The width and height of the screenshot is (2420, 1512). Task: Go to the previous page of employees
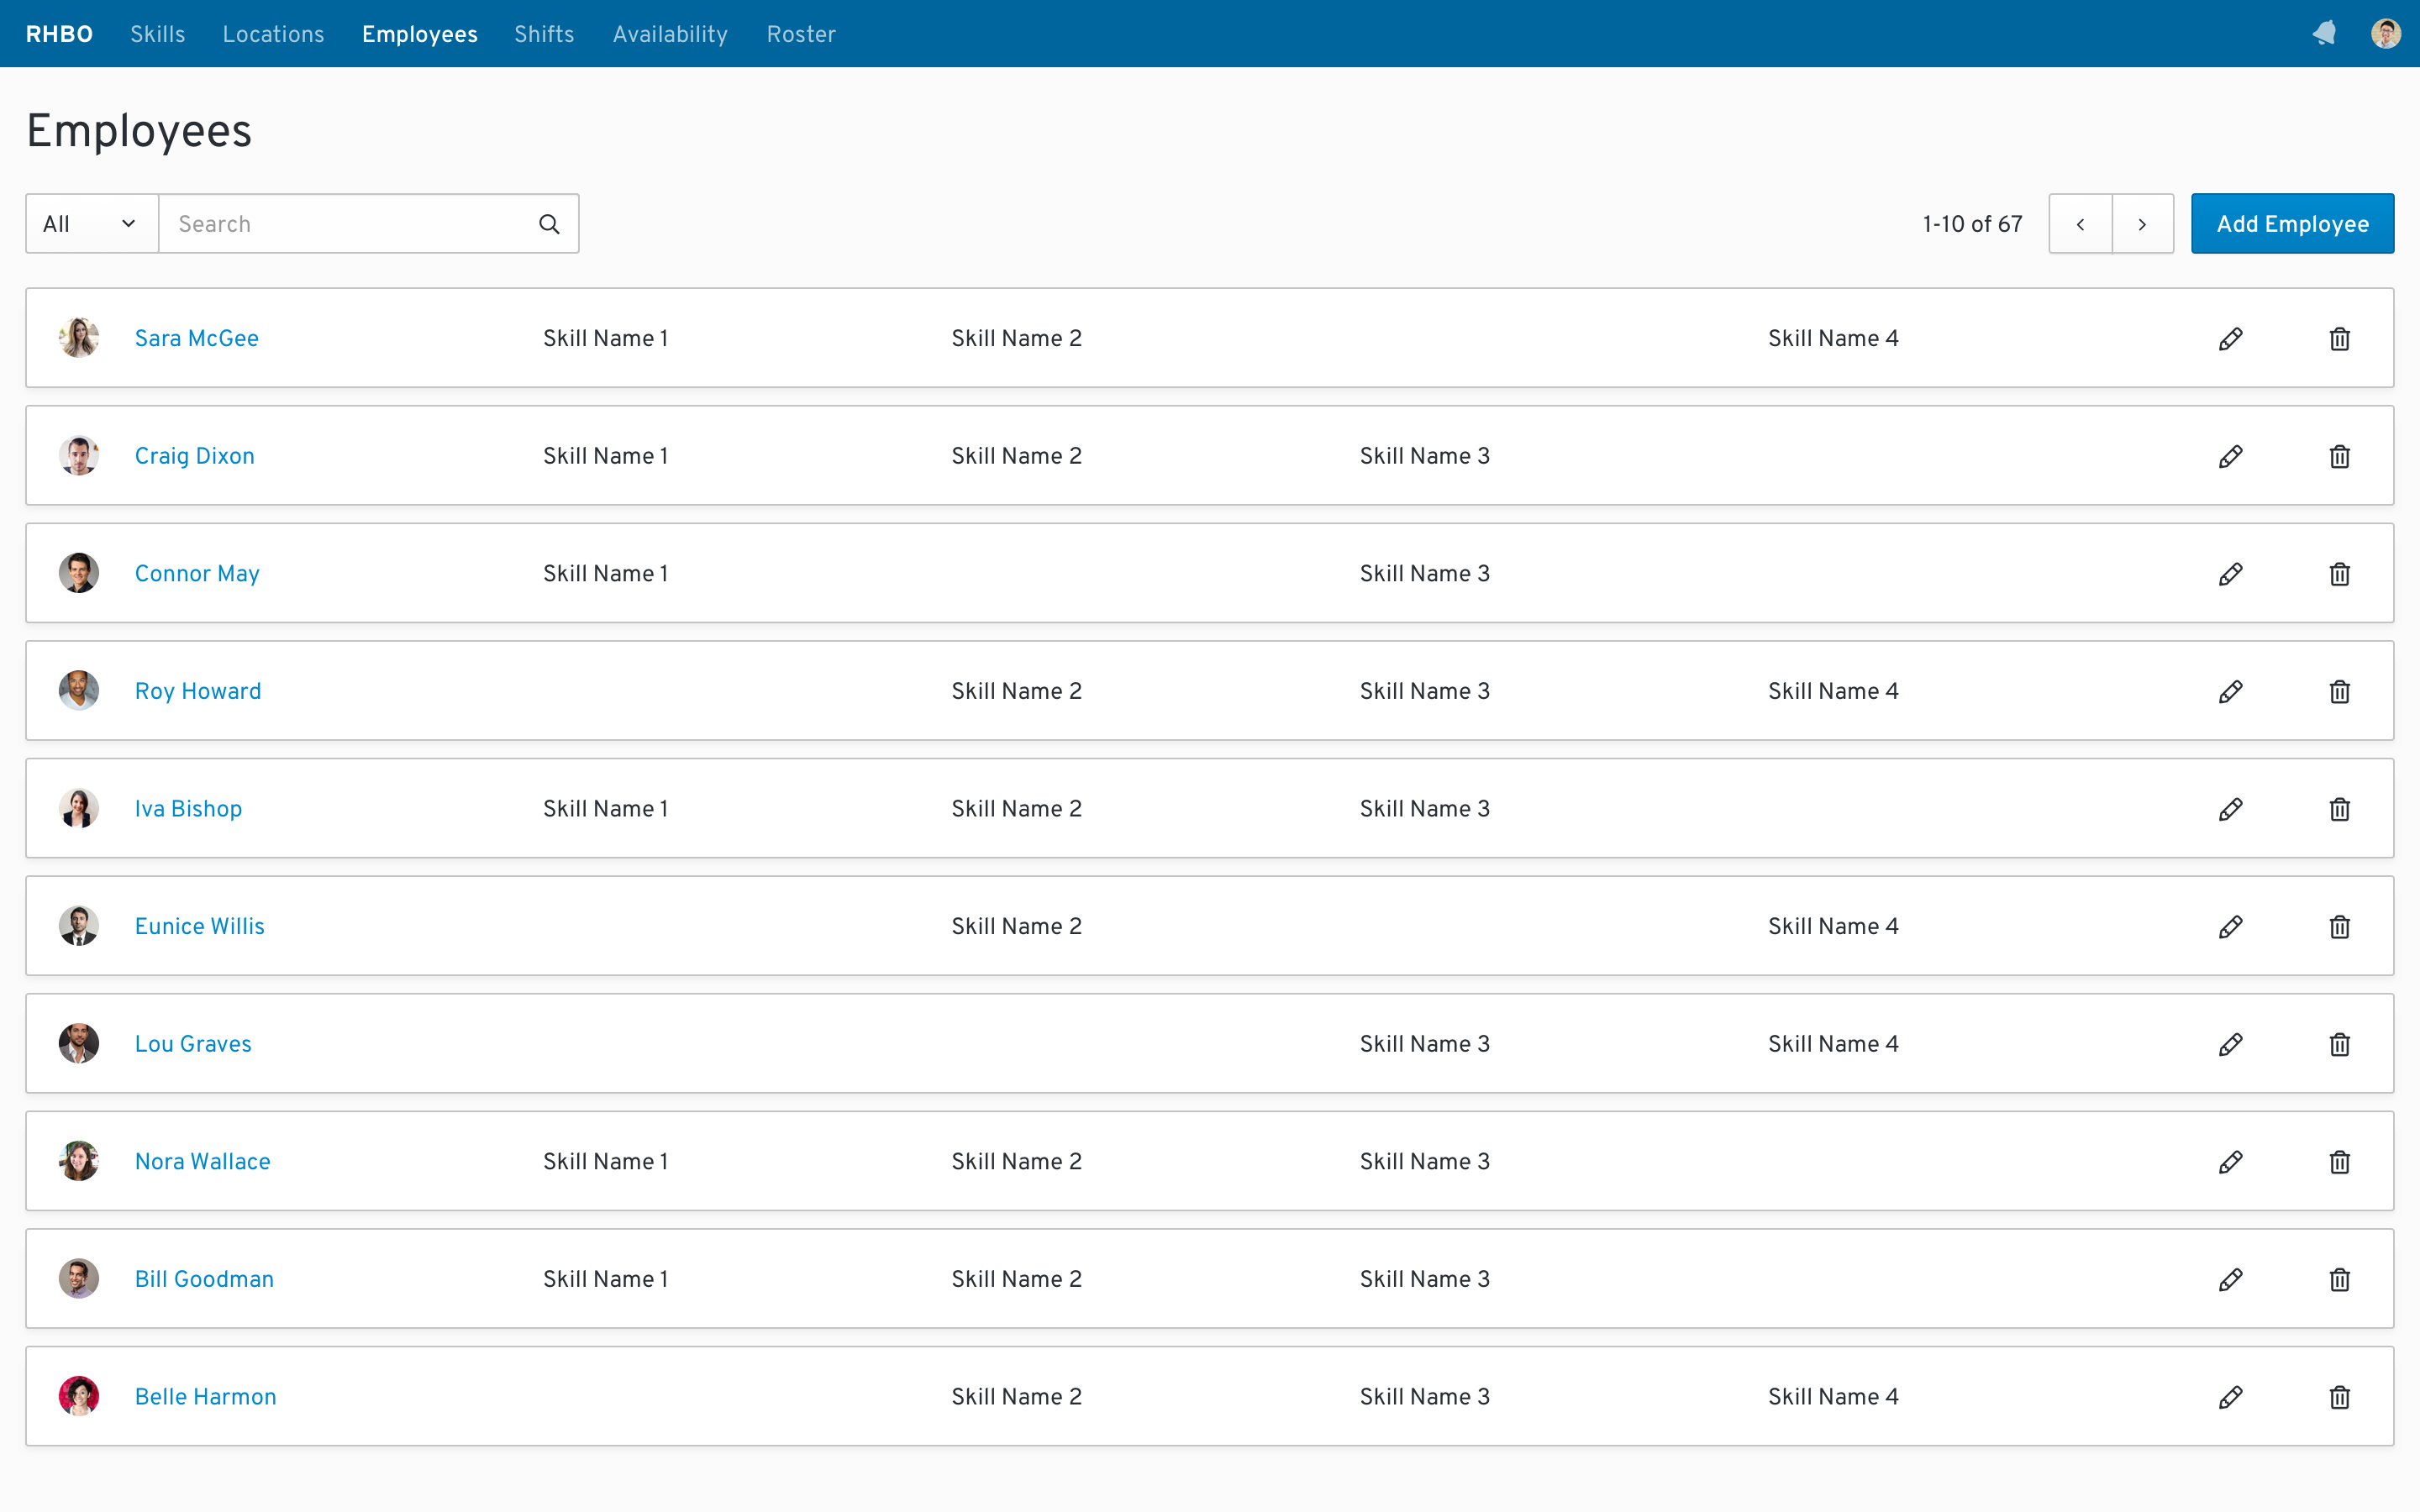coord(2080,224)
